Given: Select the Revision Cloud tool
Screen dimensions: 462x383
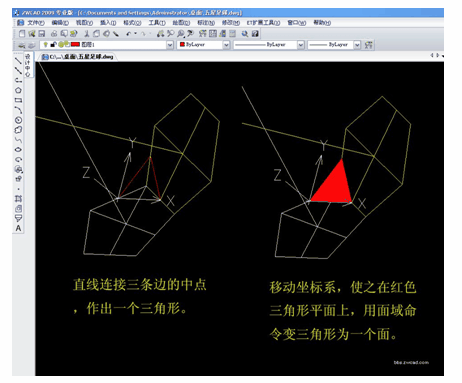Looking at the screenshot, I should click(x=18, y=130).
